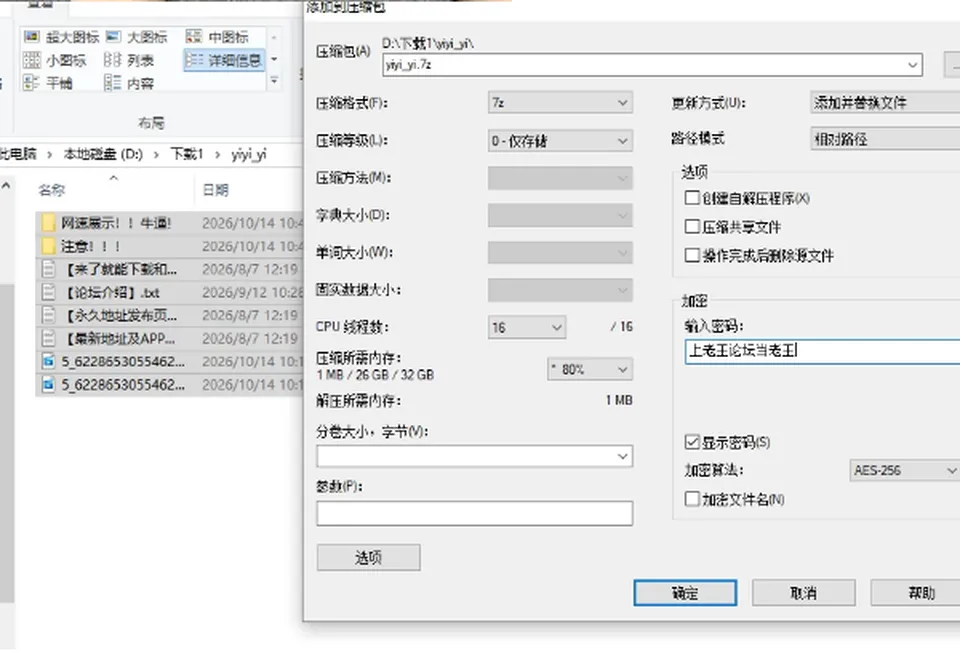Open the 压缩等级 dropdown (0 - 仅存储)
This screenshot has height=651, width=960.
click(x=560, y=141)
